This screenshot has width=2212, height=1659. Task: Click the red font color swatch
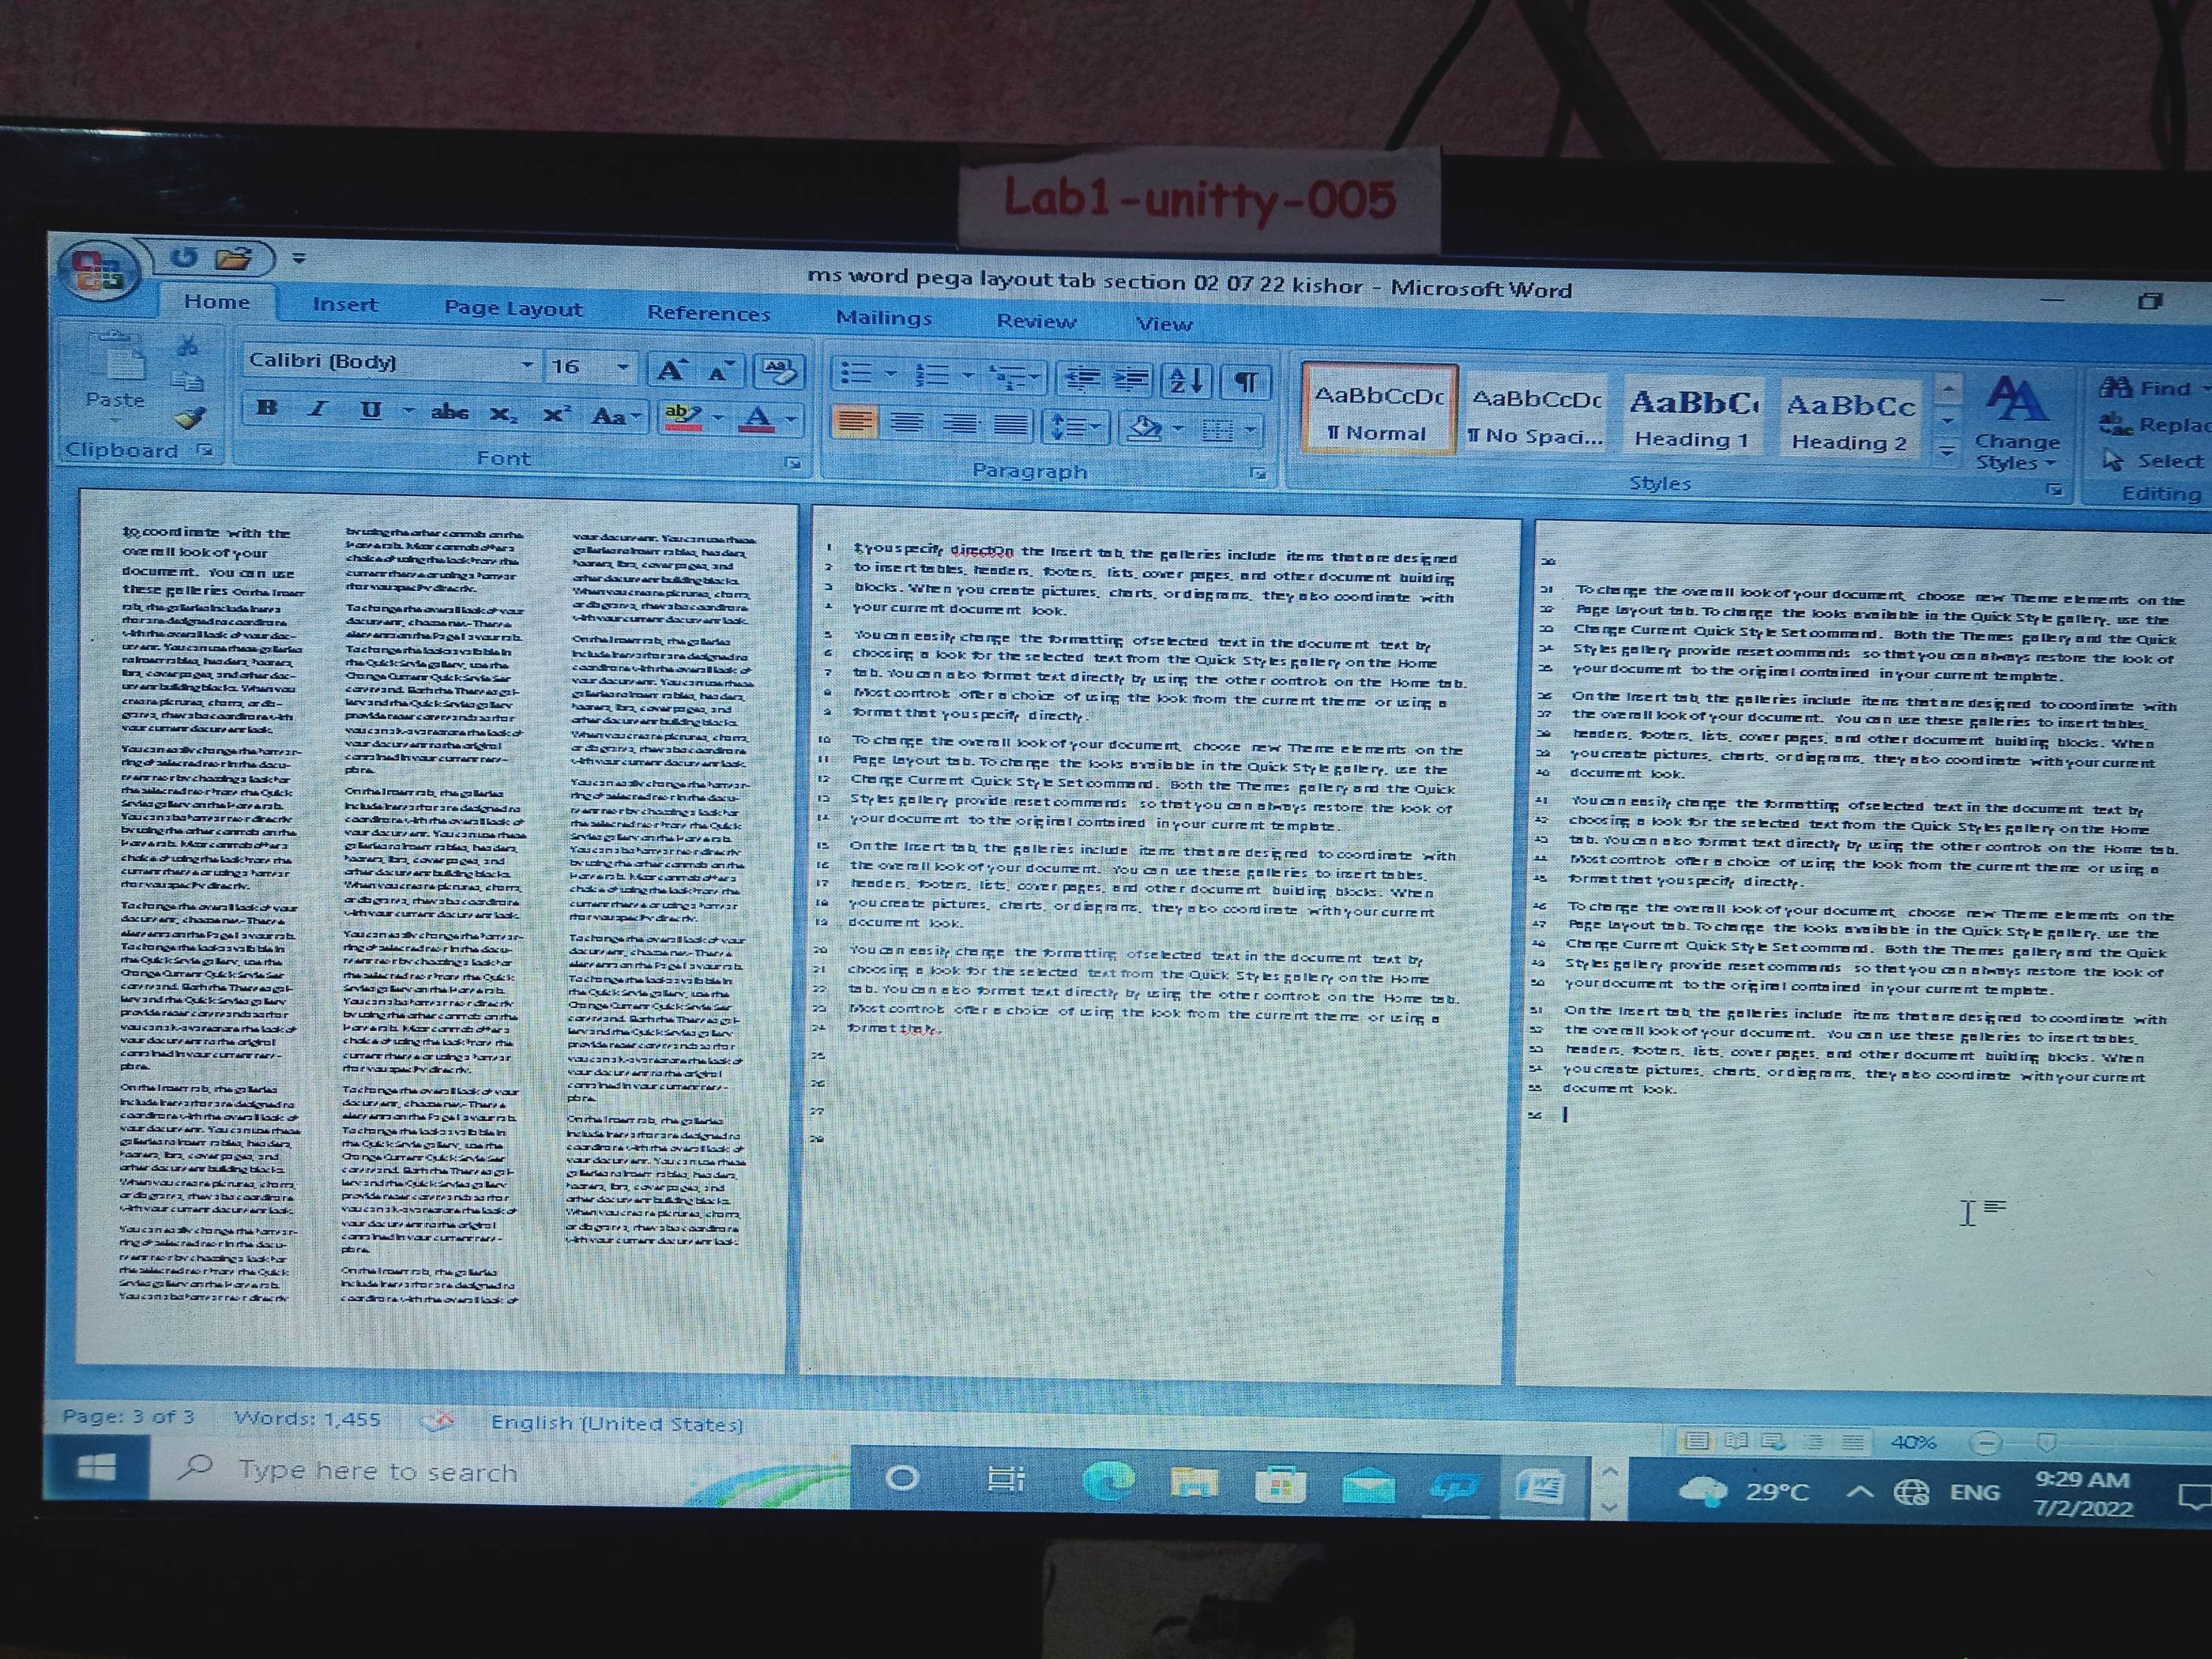click(x=757, y=418)
